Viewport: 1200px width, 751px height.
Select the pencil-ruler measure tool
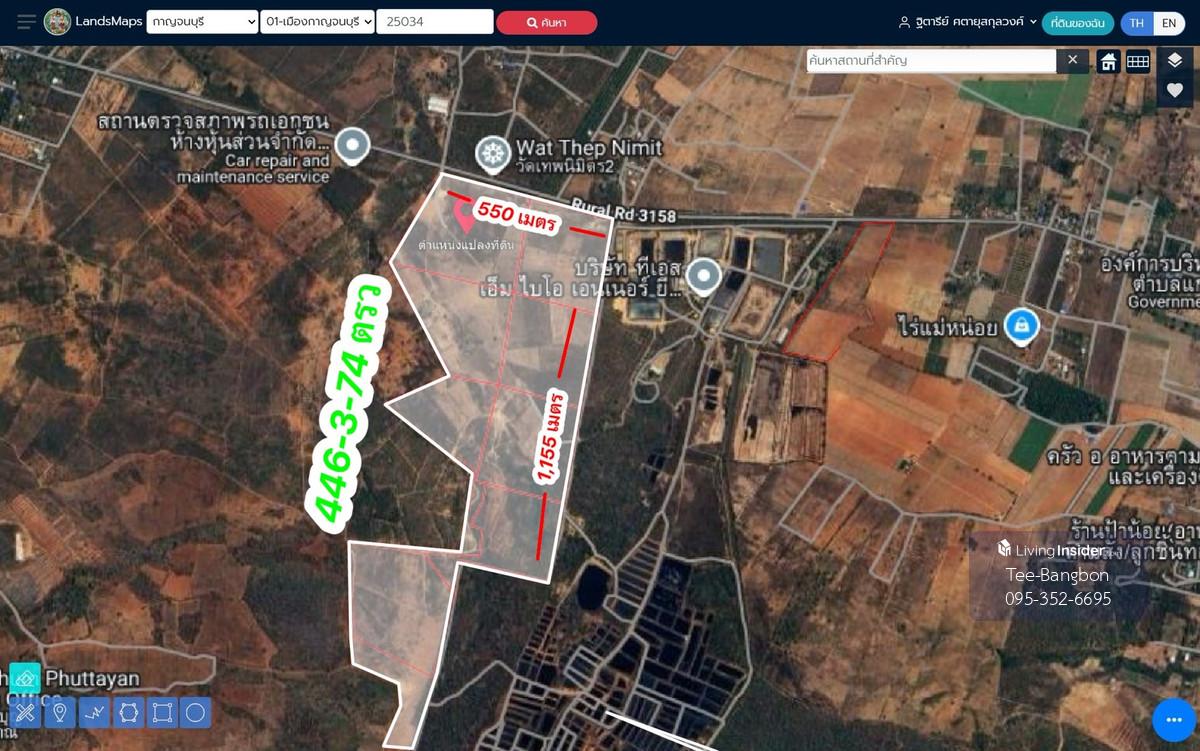click(x=25, y=712)
